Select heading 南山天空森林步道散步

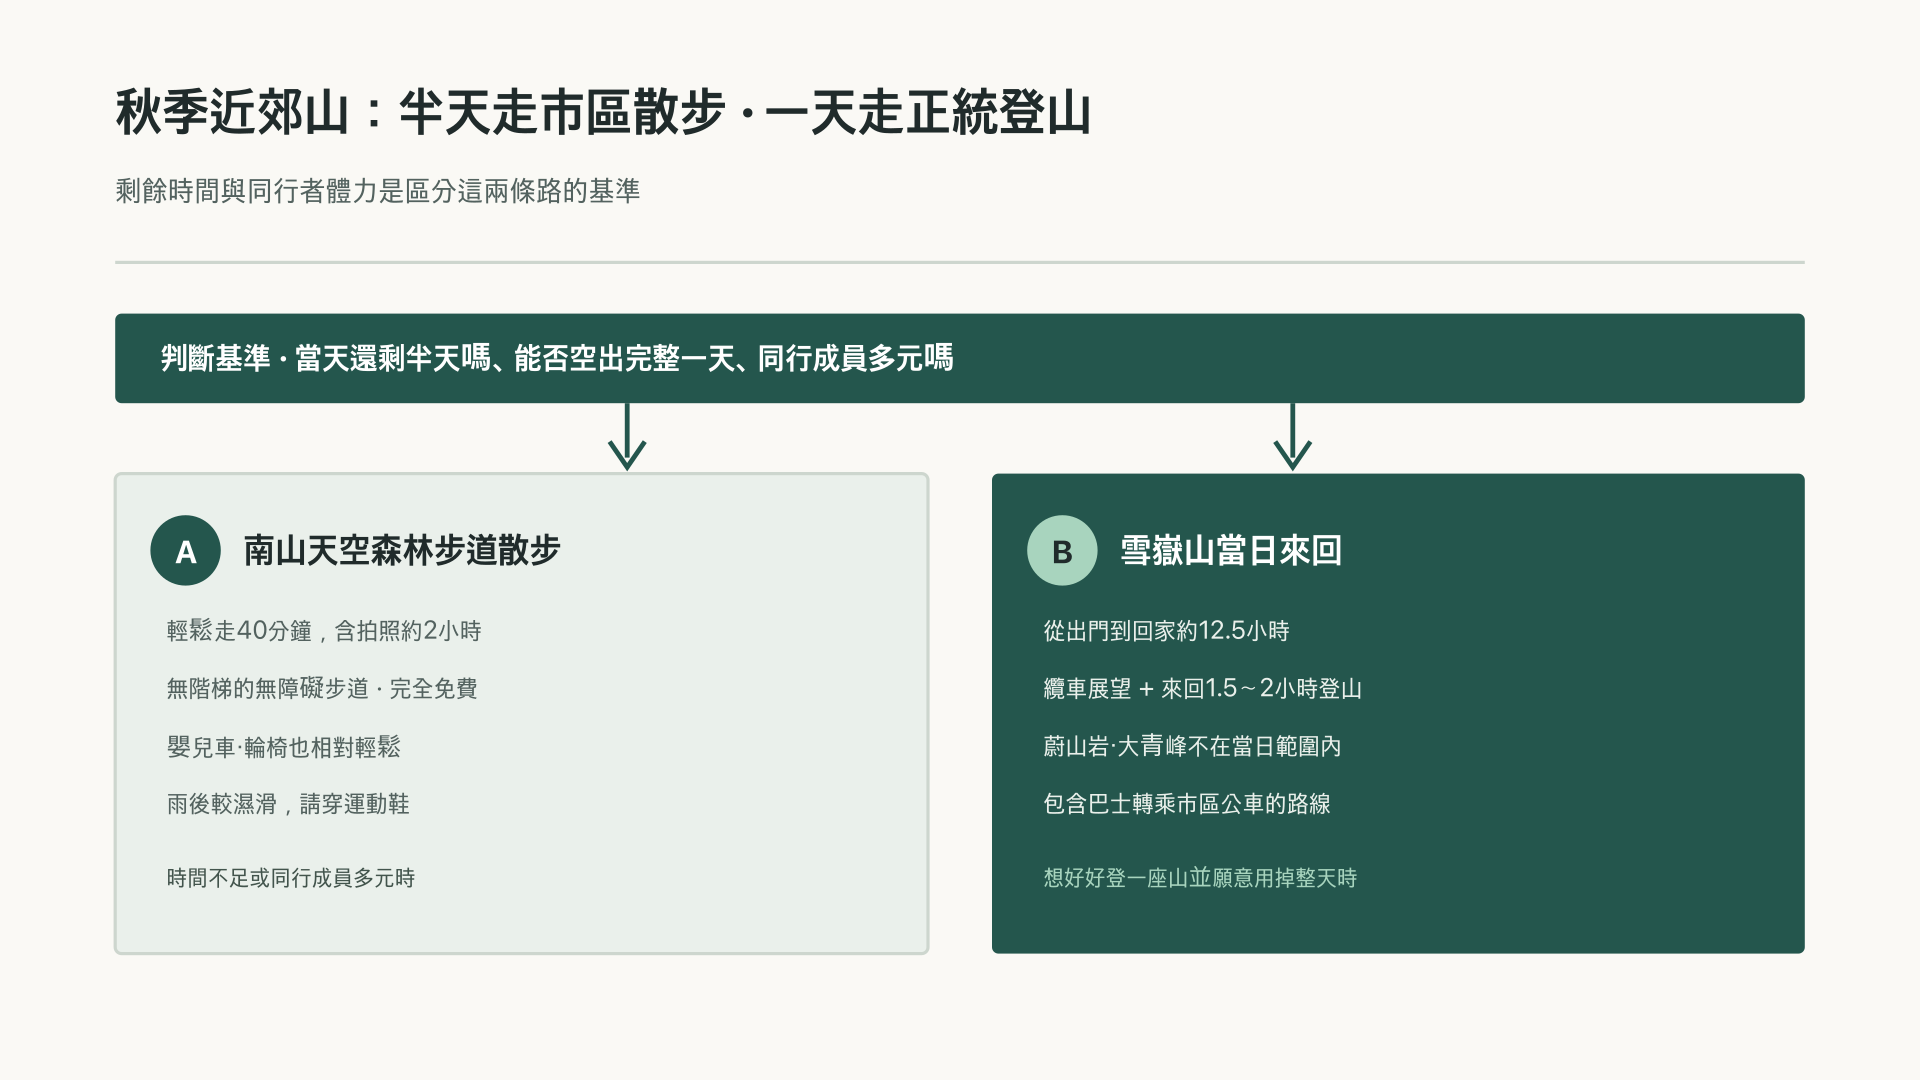[x=402, y=551]
